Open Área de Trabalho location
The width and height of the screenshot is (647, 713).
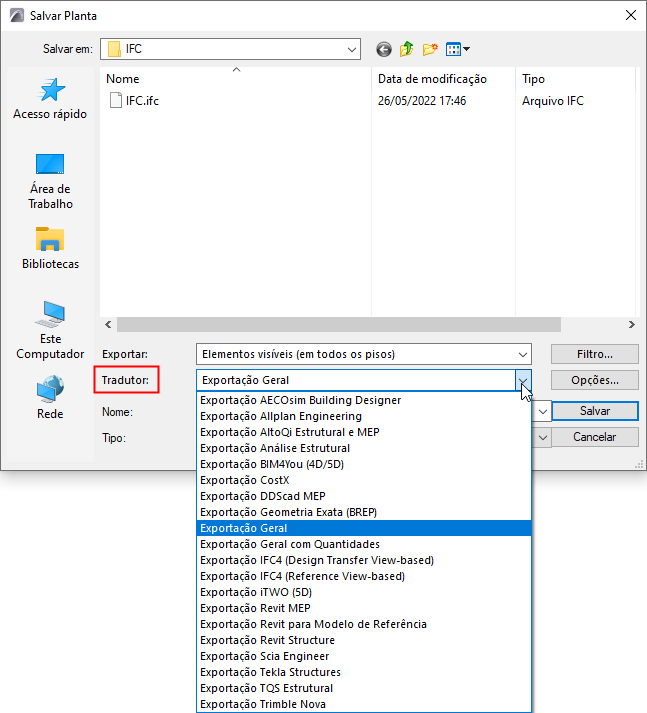(50, 181)
